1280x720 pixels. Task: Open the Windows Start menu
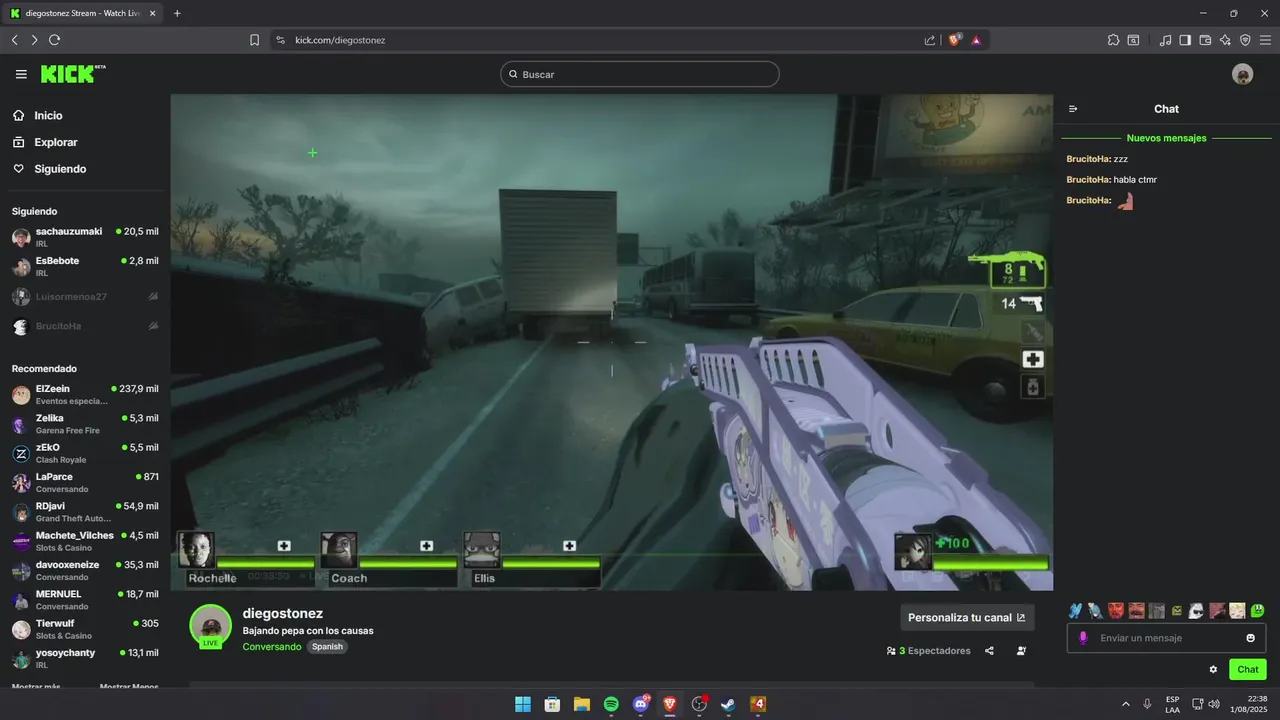(523, 704)
